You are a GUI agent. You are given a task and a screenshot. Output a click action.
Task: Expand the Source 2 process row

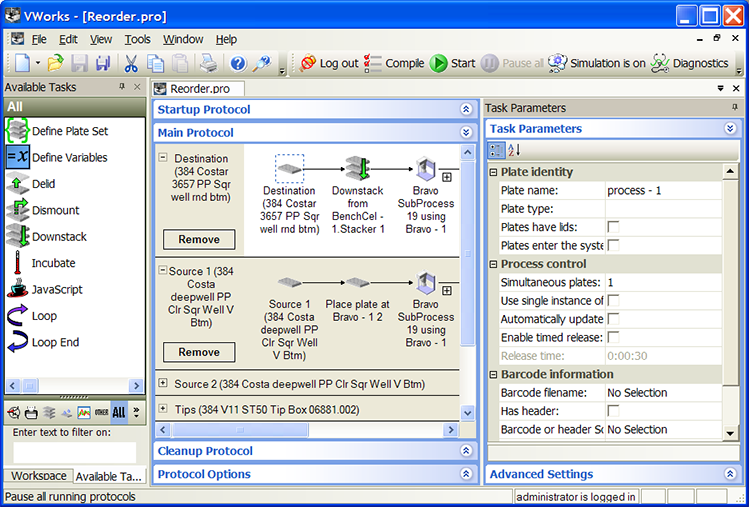point(163,384)
